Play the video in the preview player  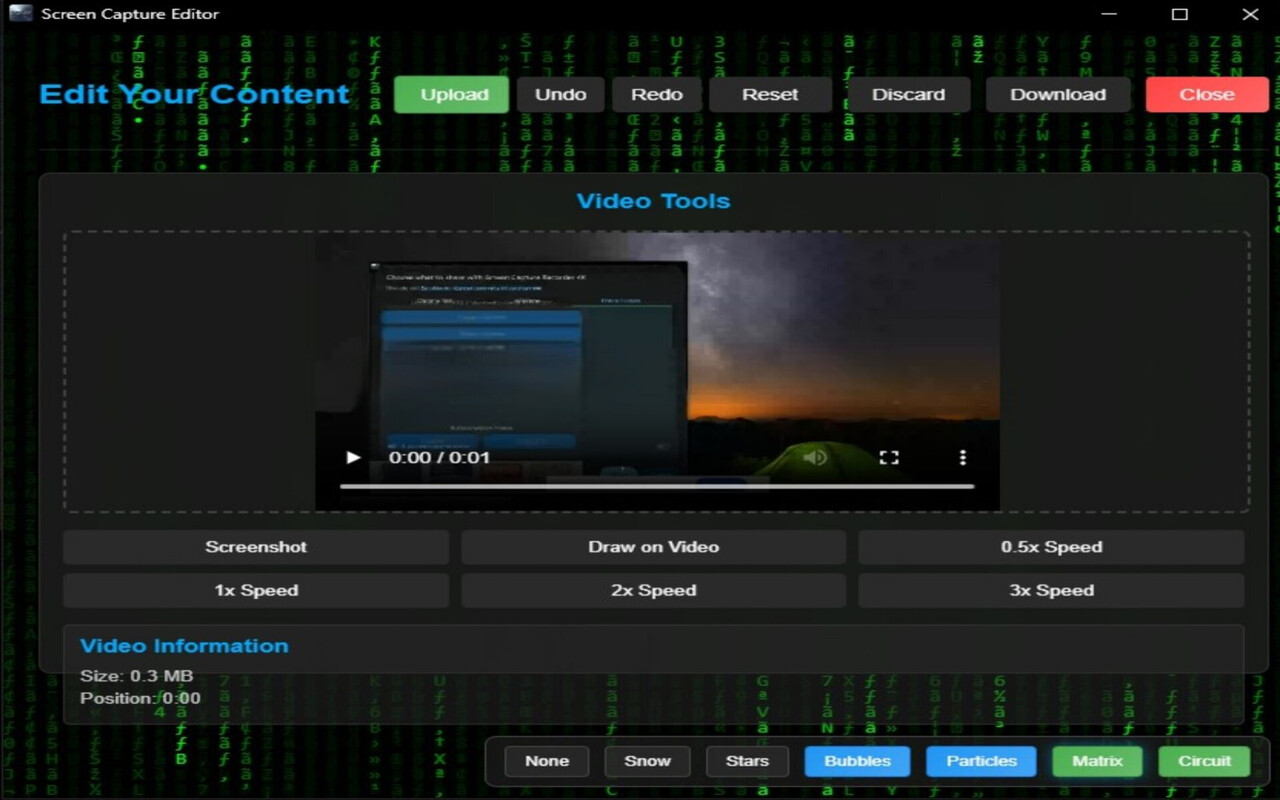coord(352,457)
